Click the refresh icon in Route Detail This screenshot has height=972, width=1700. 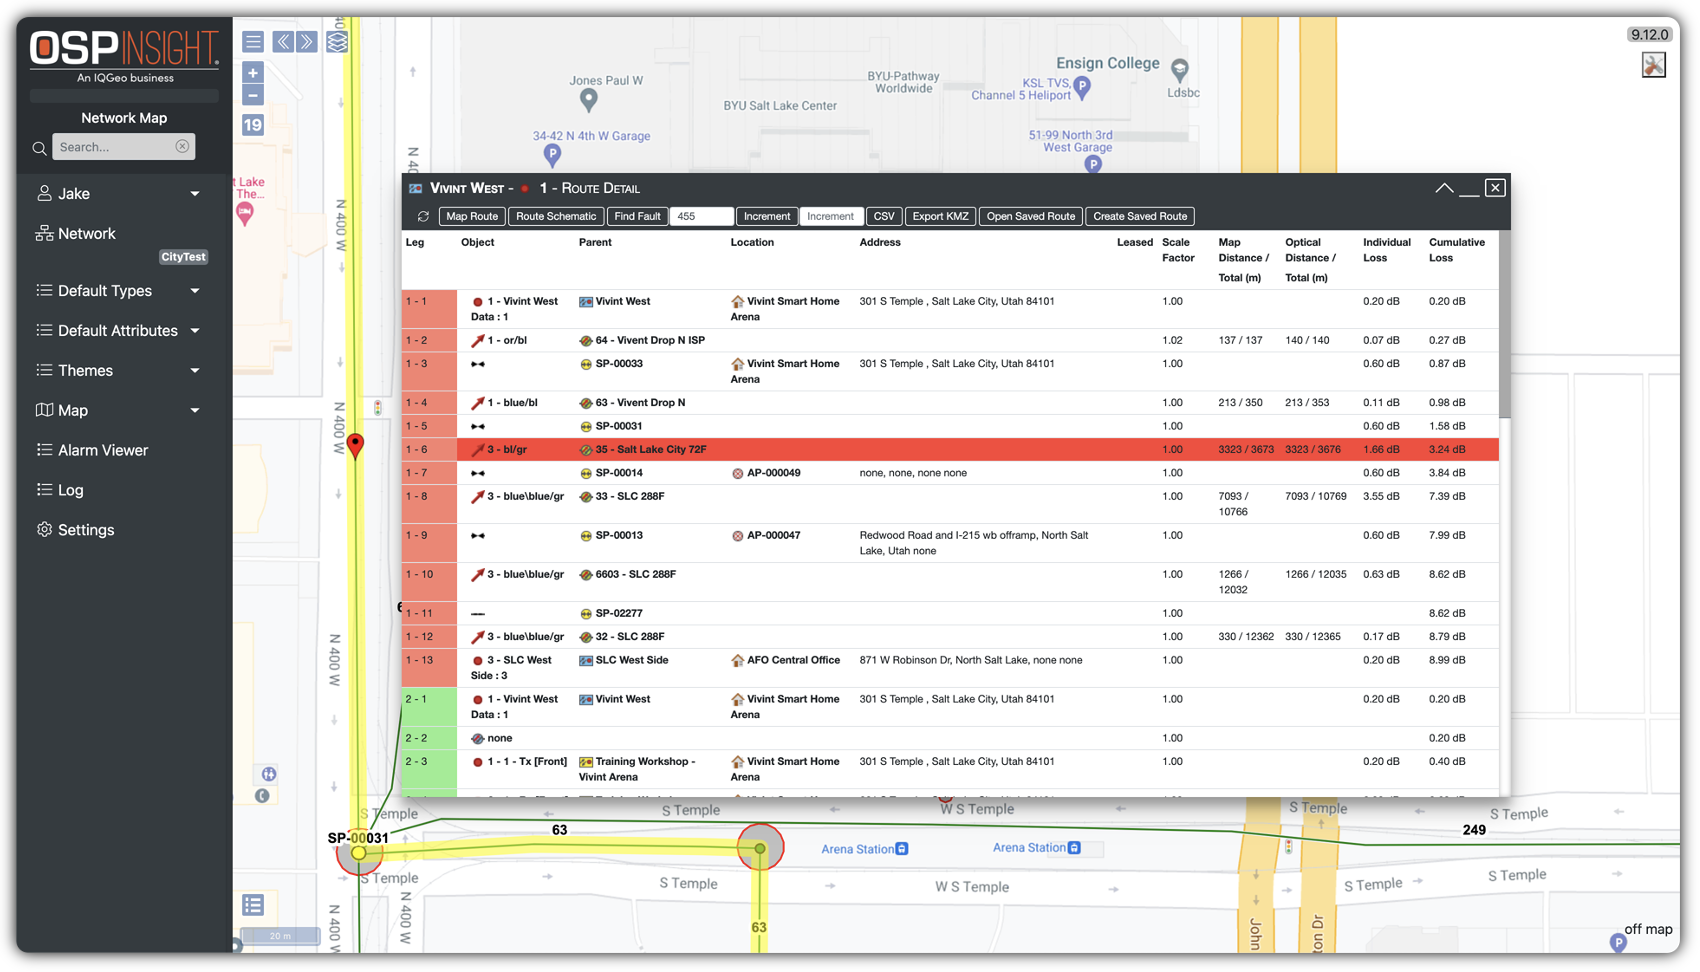422,216
